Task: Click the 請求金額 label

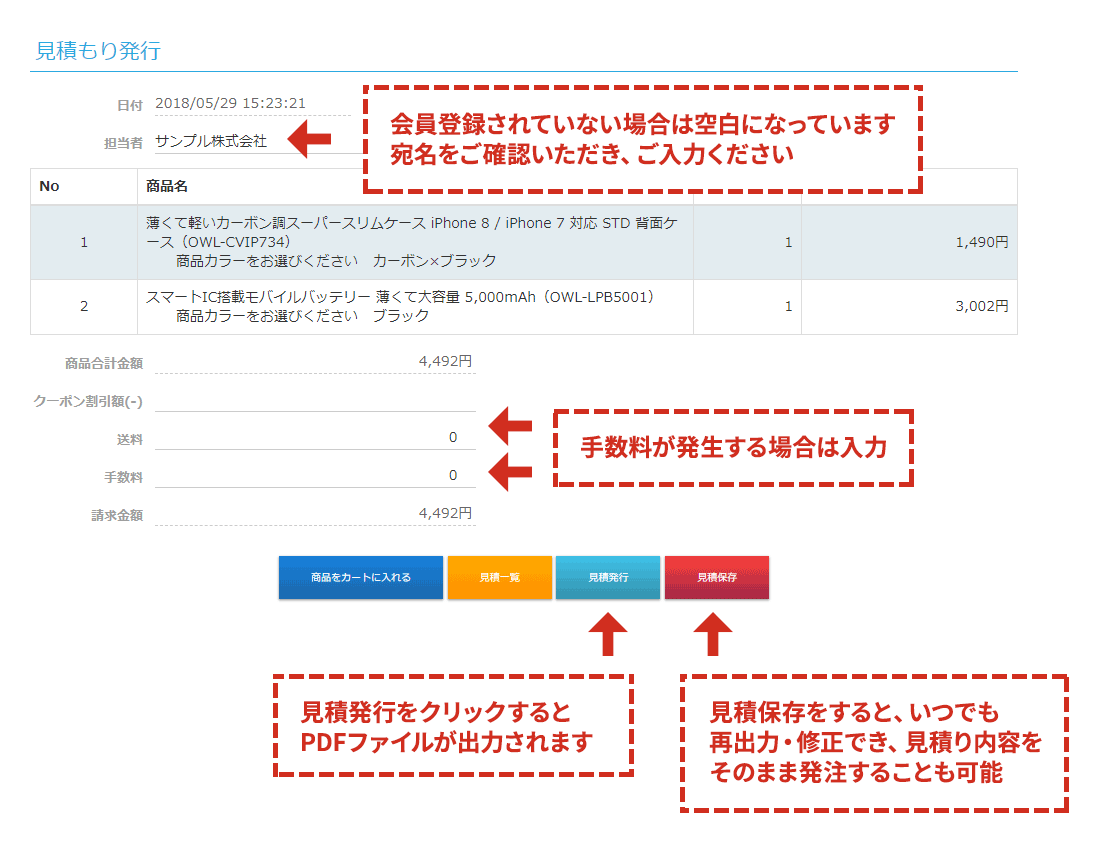Action: tap(117, 515)
